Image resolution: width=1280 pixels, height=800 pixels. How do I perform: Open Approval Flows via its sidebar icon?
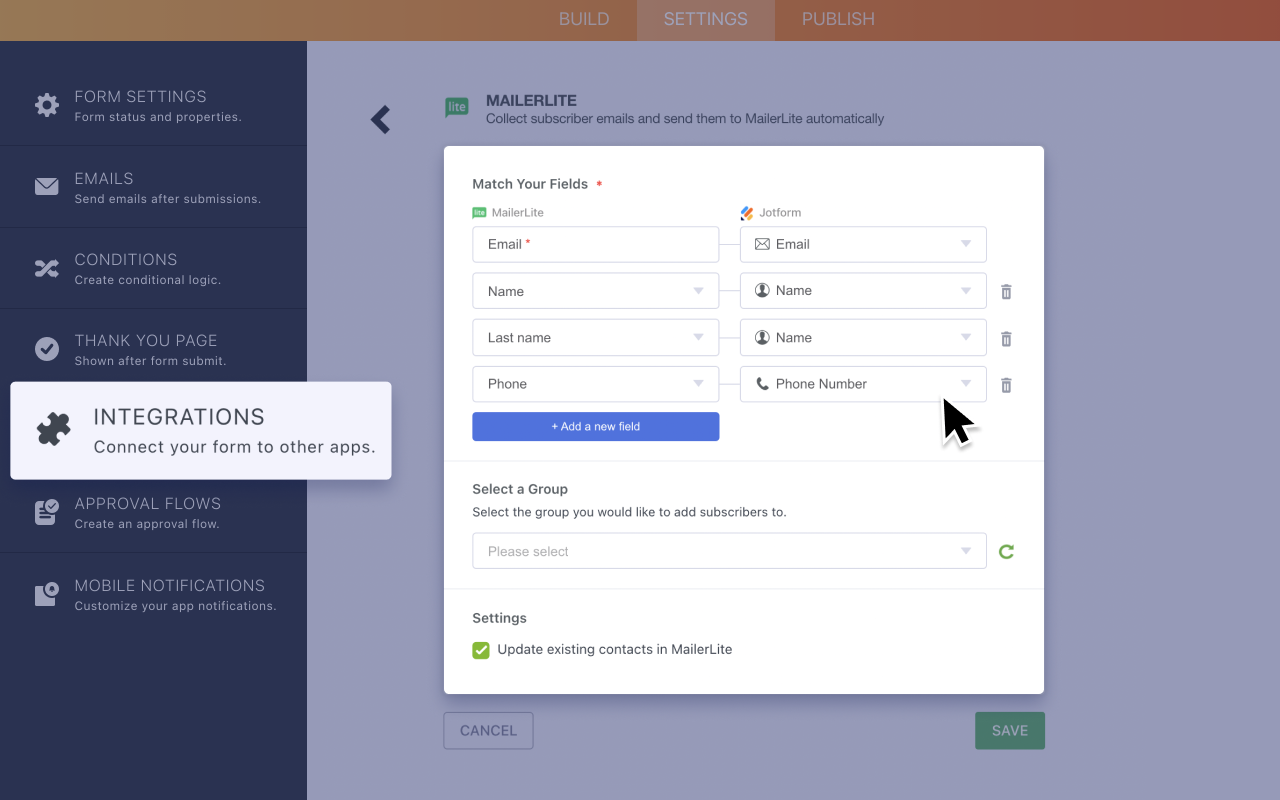(46, 512)
